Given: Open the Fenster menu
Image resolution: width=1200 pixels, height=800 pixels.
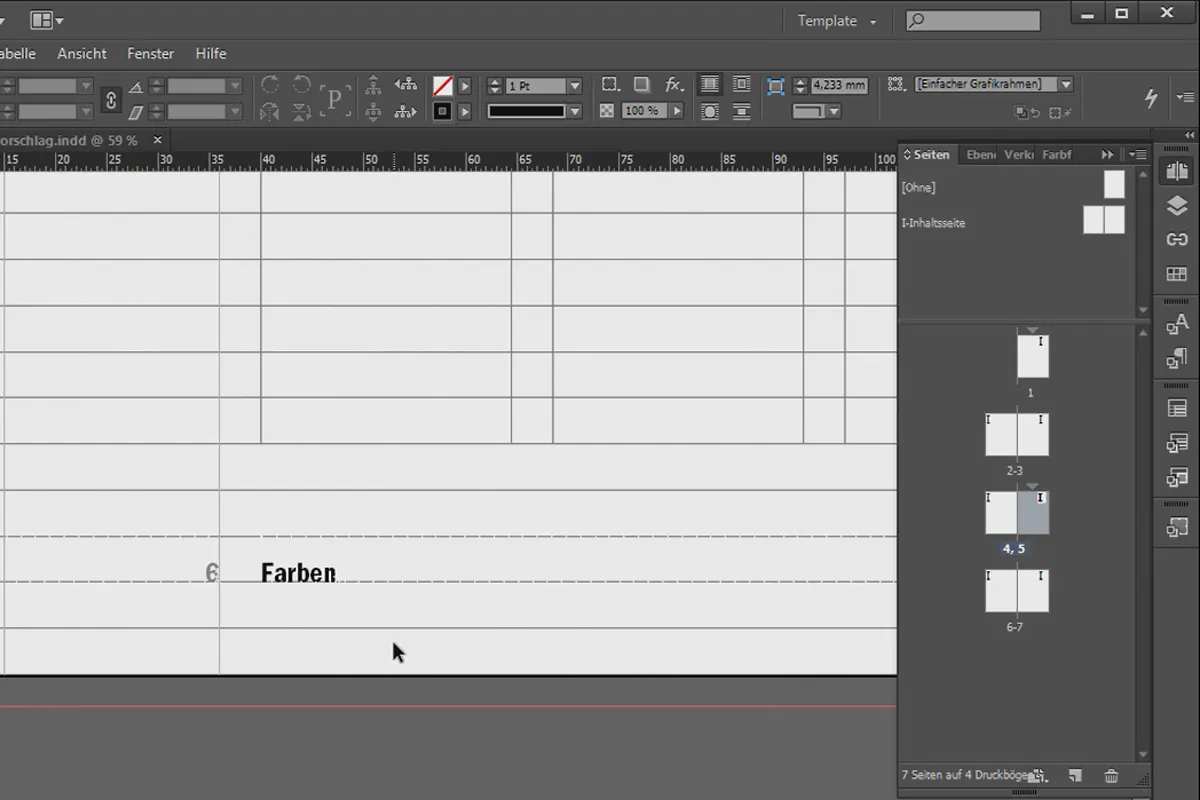Looking at the screenshot, I should (150, 53).
